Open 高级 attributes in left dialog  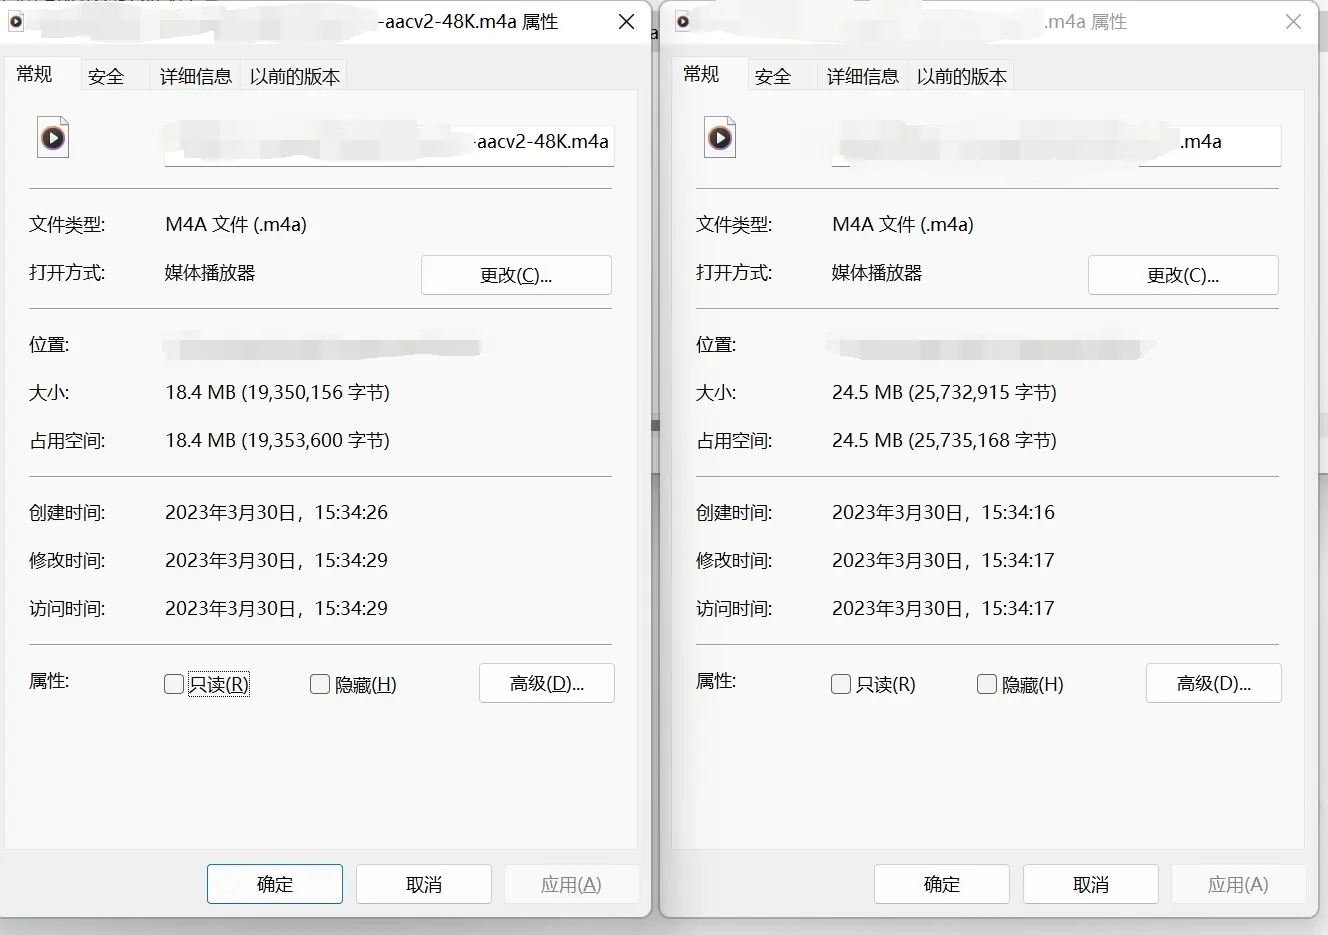(x=547, y=683)
